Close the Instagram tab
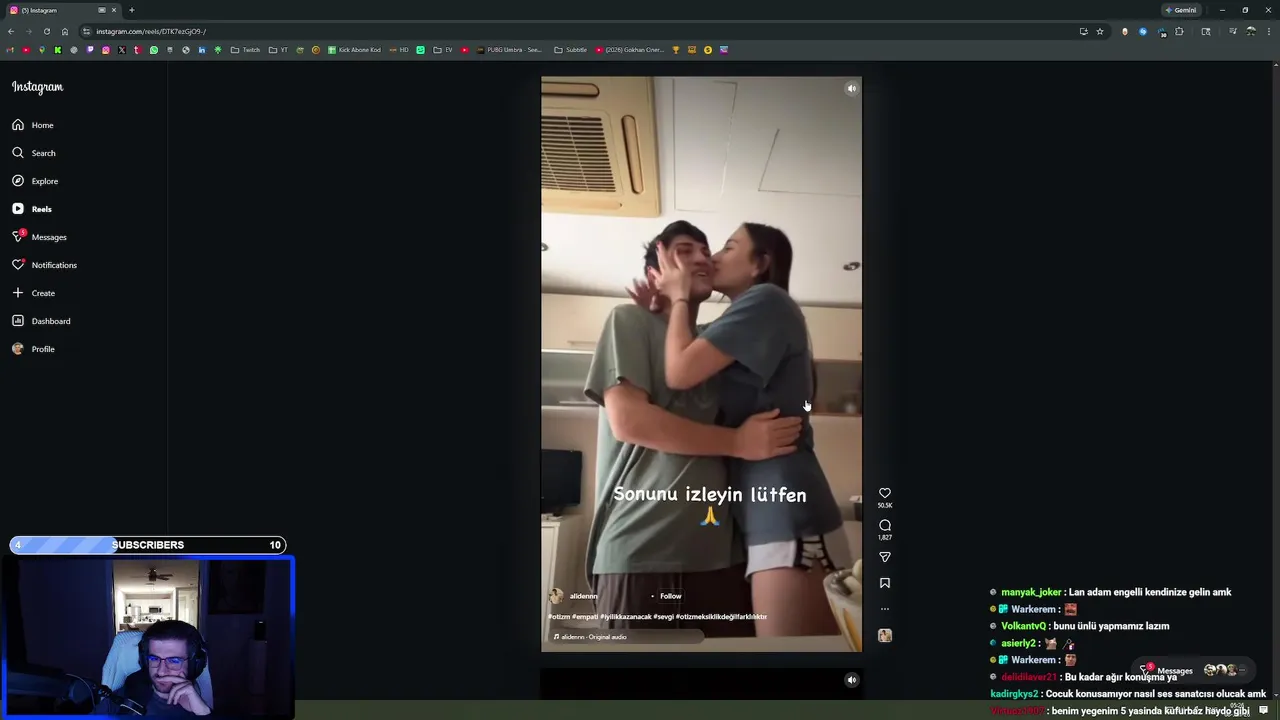This screenshot has height=720, width=1280. tap(114, 10)
